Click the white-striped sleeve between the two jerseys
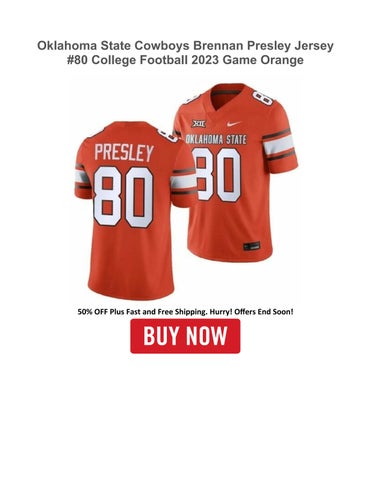The image size is (371, 480). pos(183,182)
